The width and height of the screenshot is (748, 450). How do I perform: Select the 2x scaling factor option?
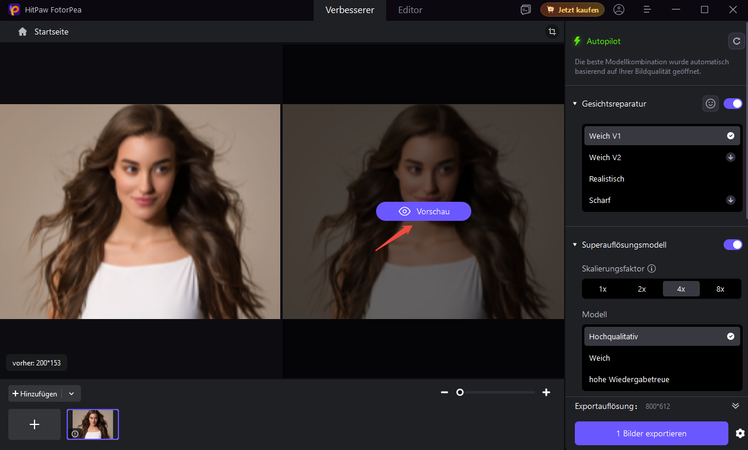pyautogui.click(x=642, y=288)
